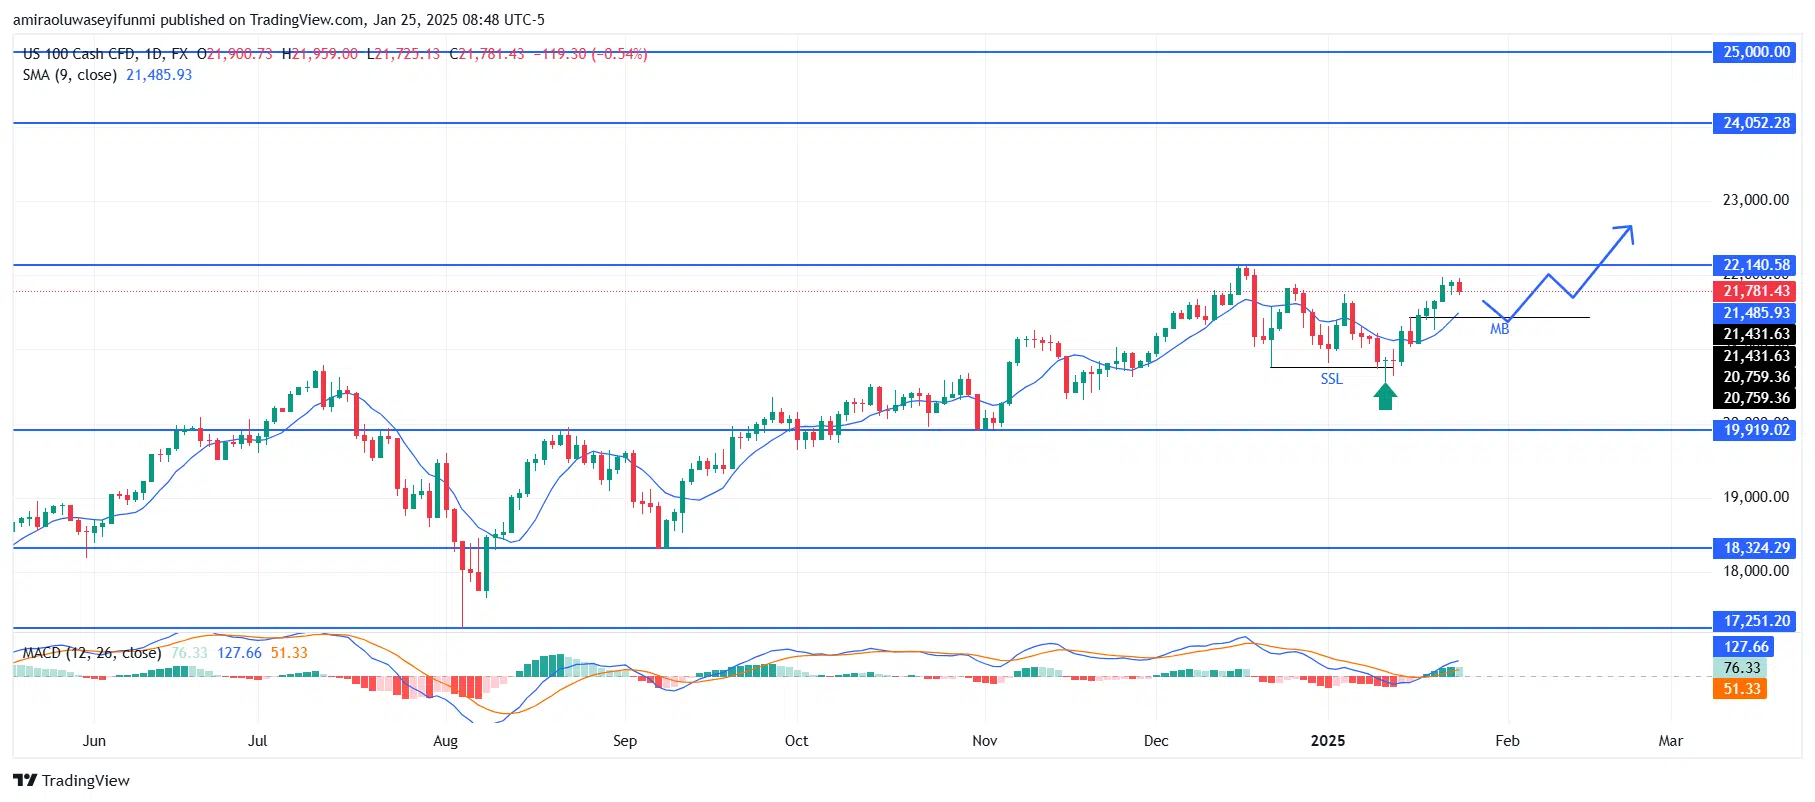Click the blue 21,485.93 SMA value label
Screen dimensions: 1815x802
point(1756,313)
